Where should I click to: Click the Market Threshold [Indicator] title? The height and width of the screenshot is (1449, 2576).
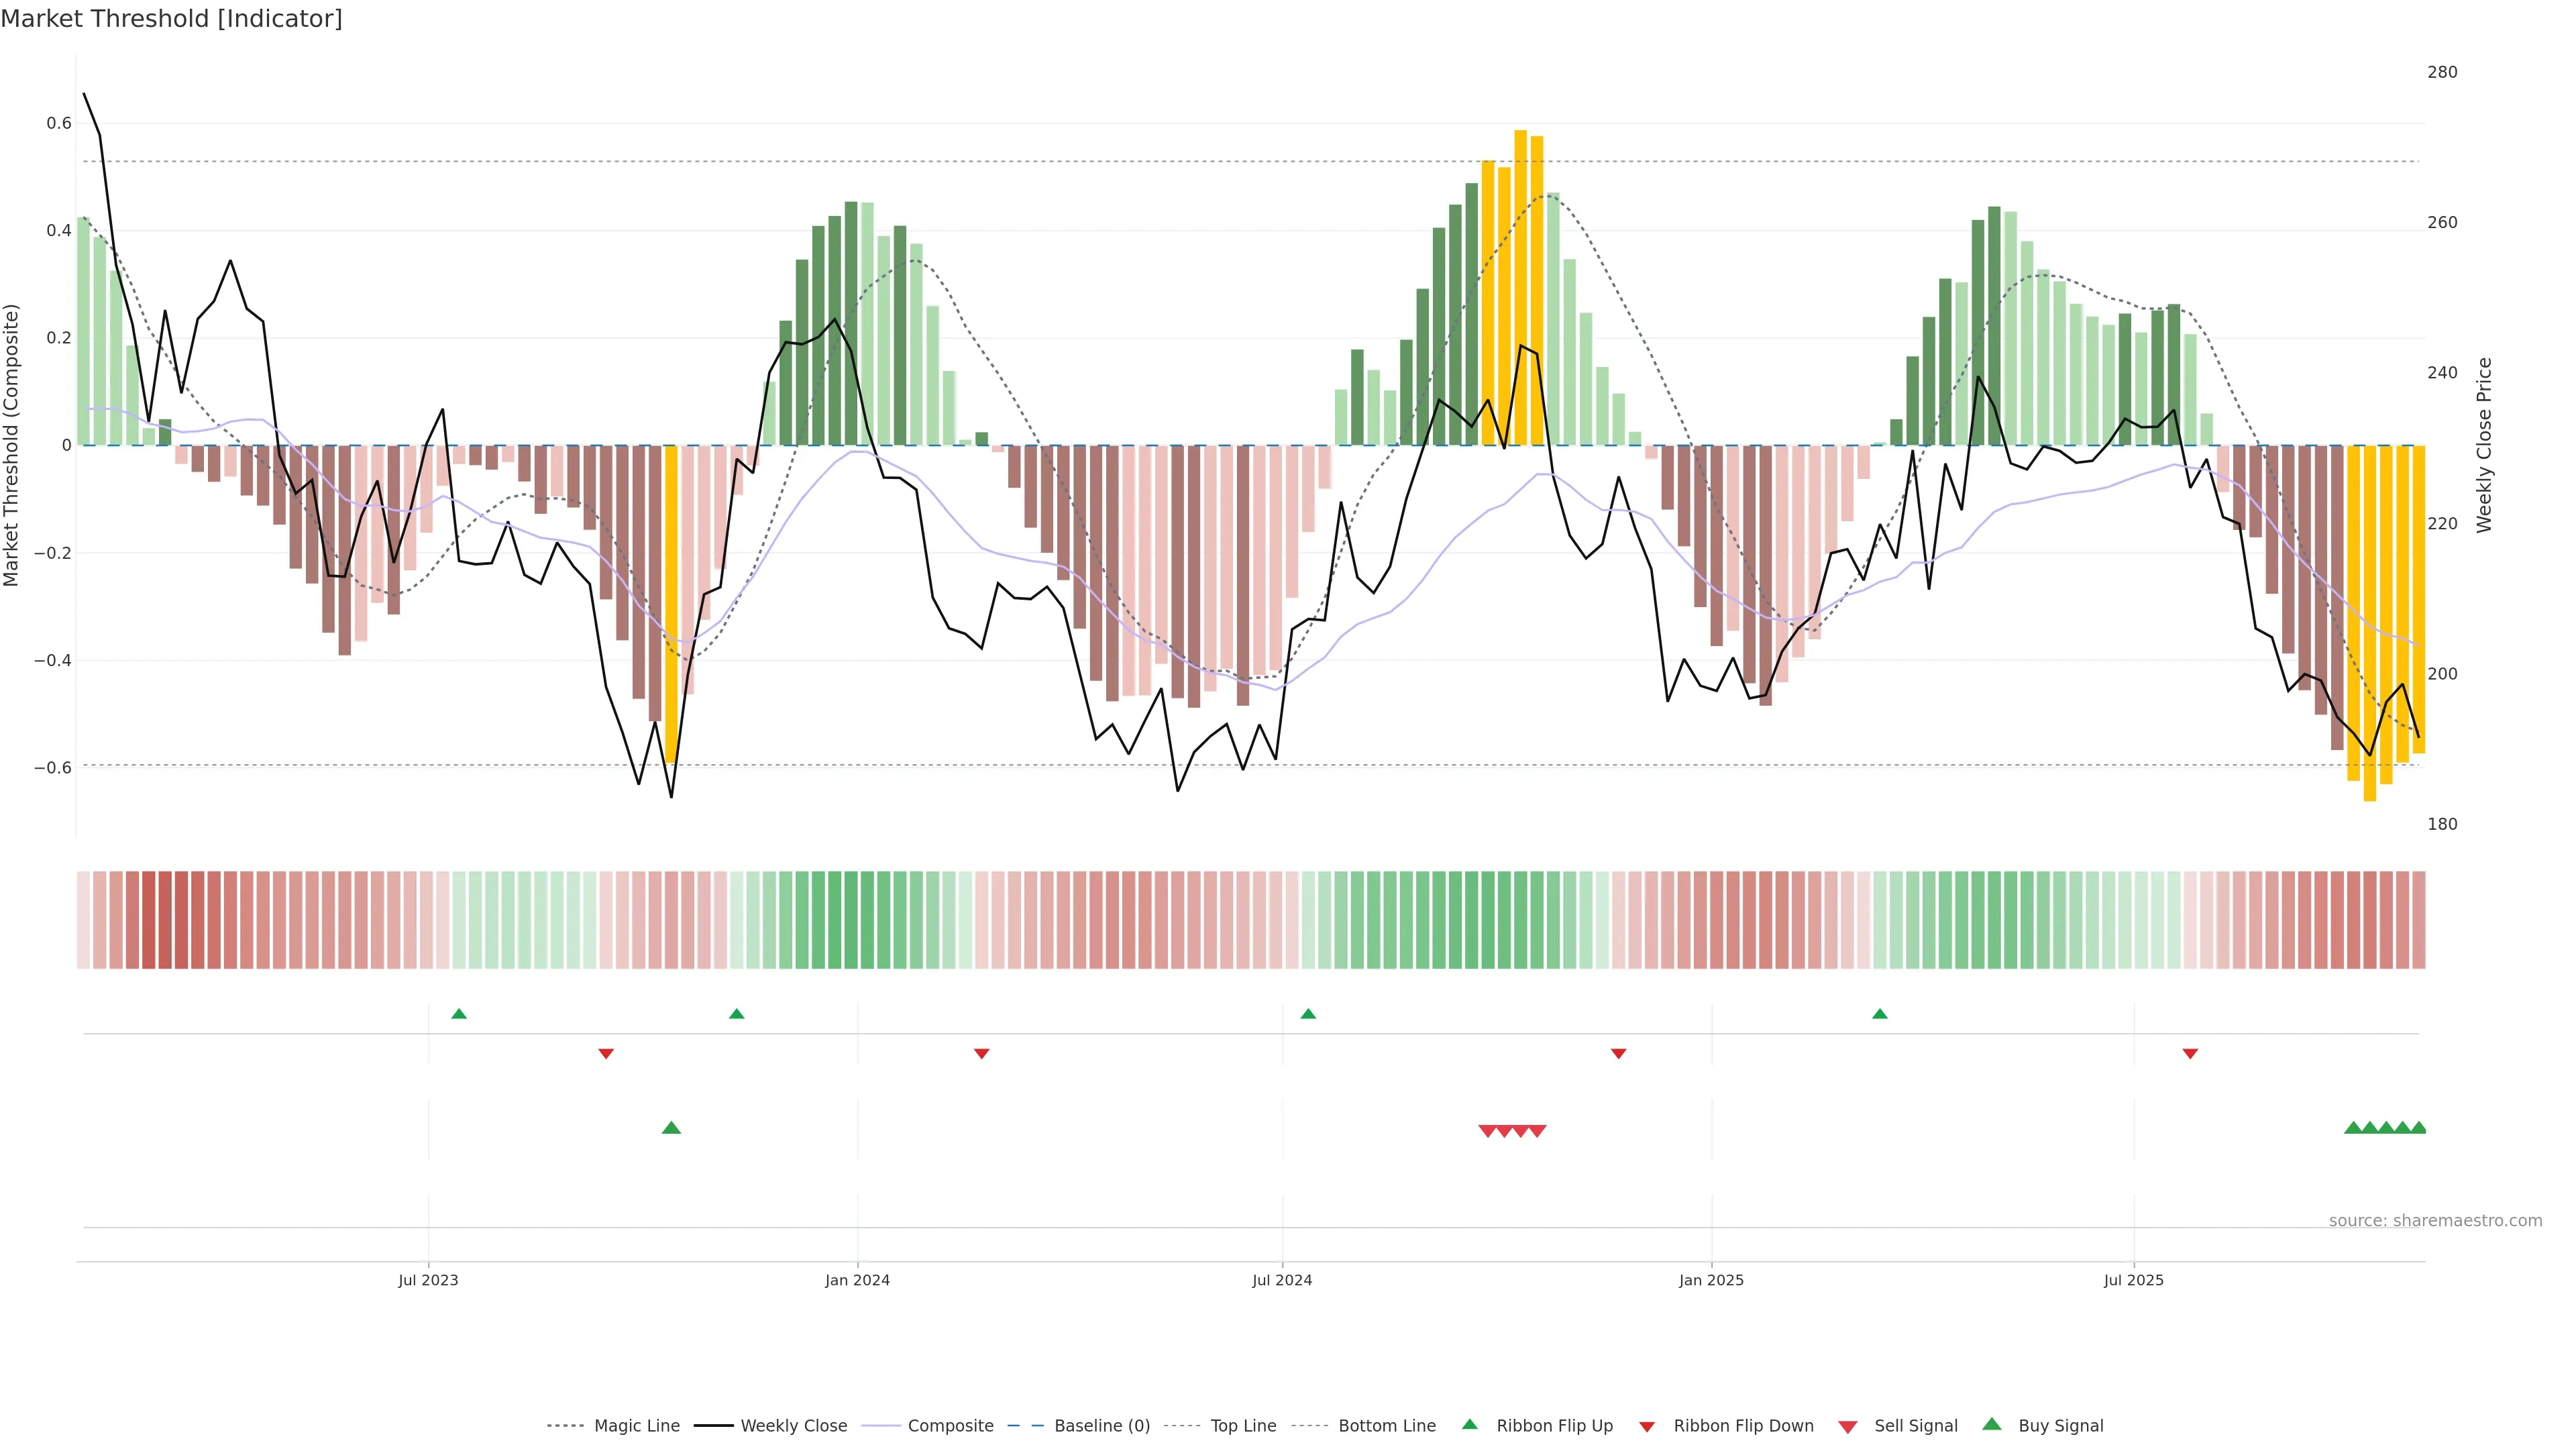(171, 19)
